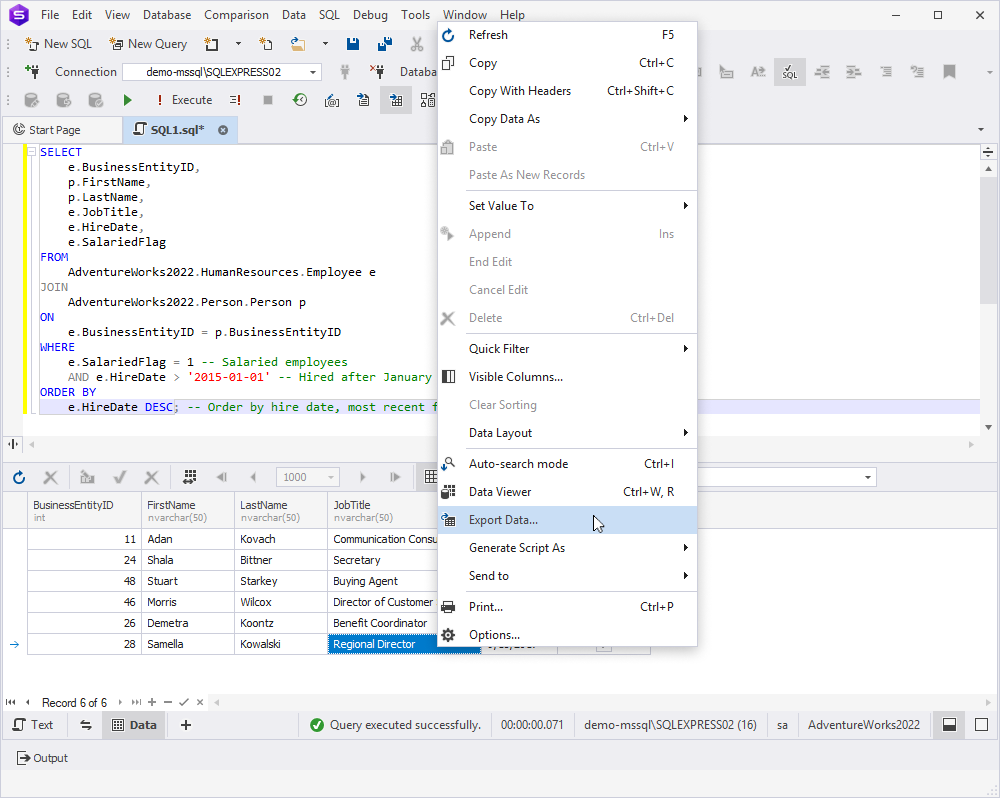Collapse the SELECT code block
1000x798 pixels.
tap(31, 152)
